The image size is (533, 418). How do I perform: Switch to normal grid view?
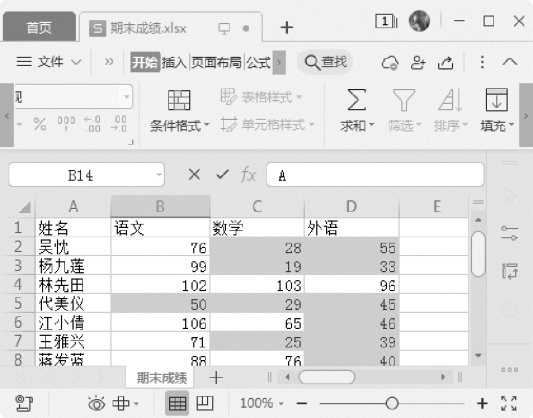pyautogui.click(x=177, y=403)
